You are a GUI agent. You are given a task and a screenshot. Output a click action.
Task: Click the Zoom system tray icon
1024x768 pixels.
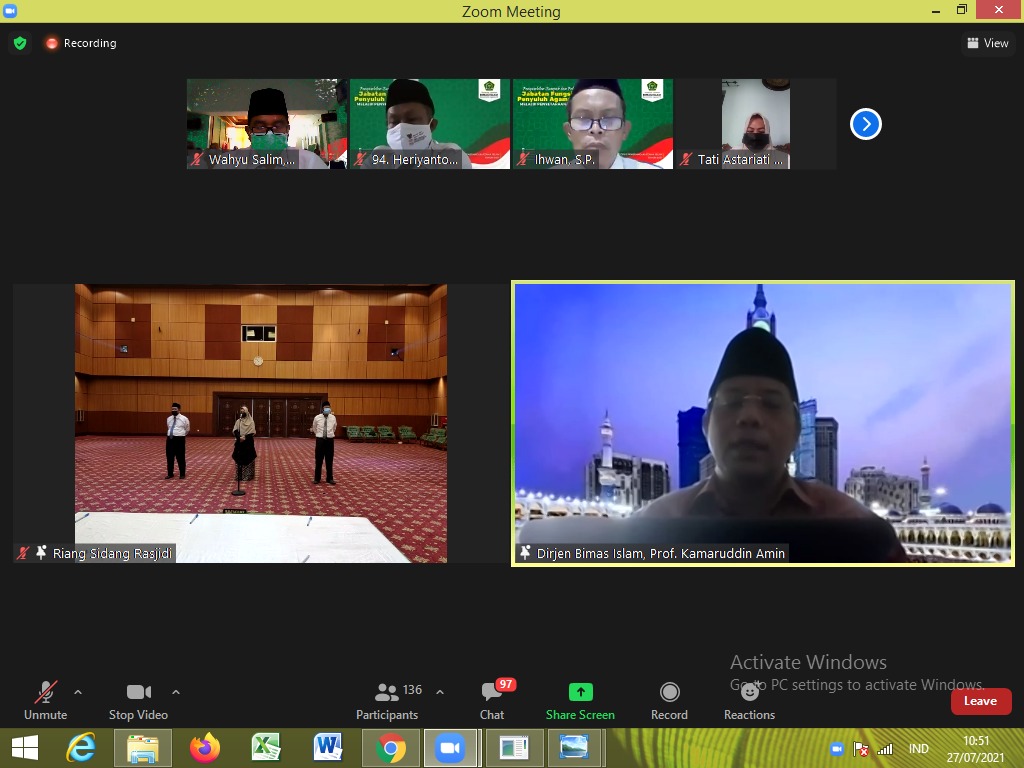(x=837, y=749)
